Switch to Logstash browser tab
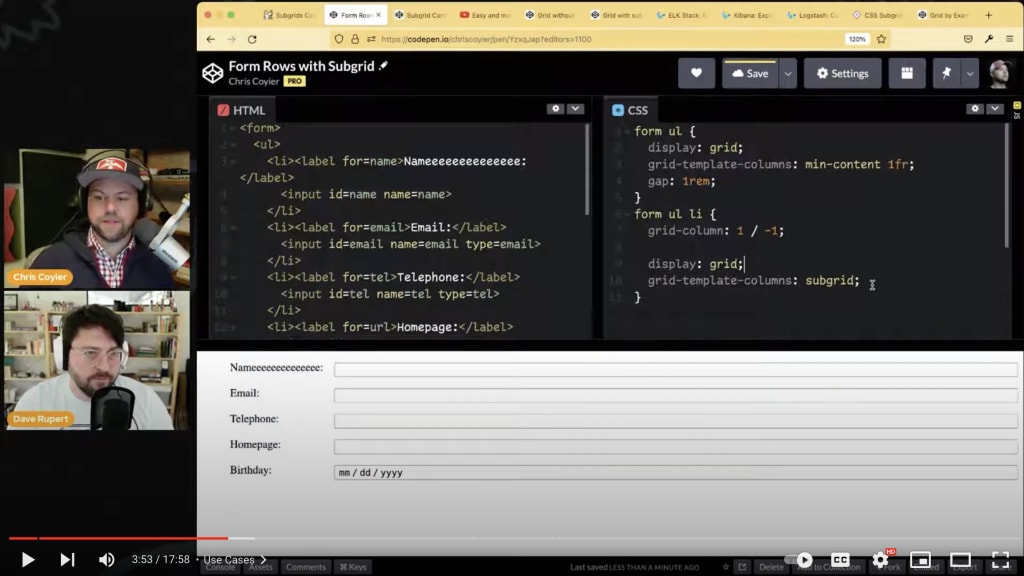The height and width of the screenshot is (576, 1024). [x=812, y=14]
